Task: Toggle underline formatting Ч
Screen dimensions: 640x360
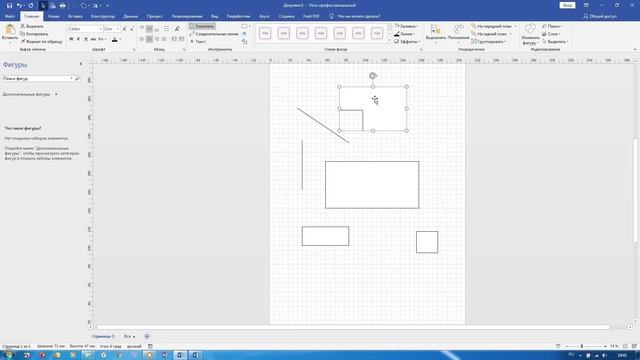Action: (86, 39)
